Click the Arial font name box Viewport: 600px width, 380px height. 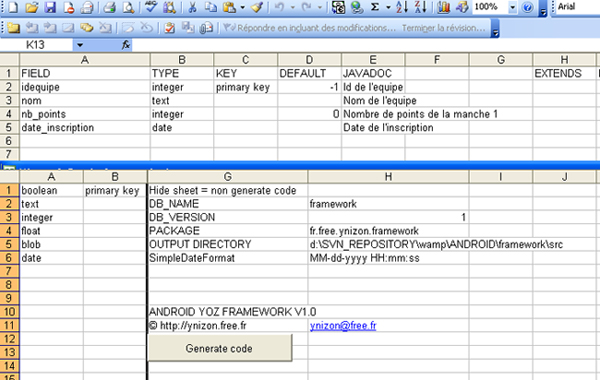pyautogui.click(x=578, y=7)
